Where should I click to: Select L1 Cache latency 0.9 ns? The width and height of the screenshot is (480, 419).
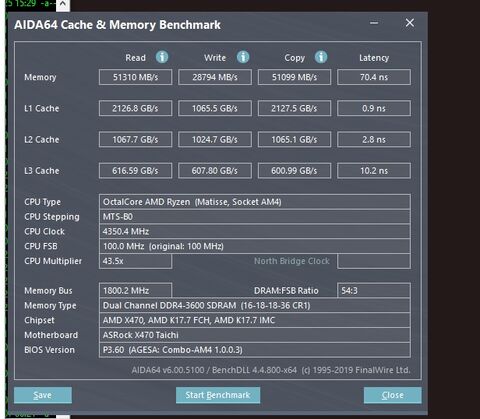pyautogui.click(x=374, y=108)
